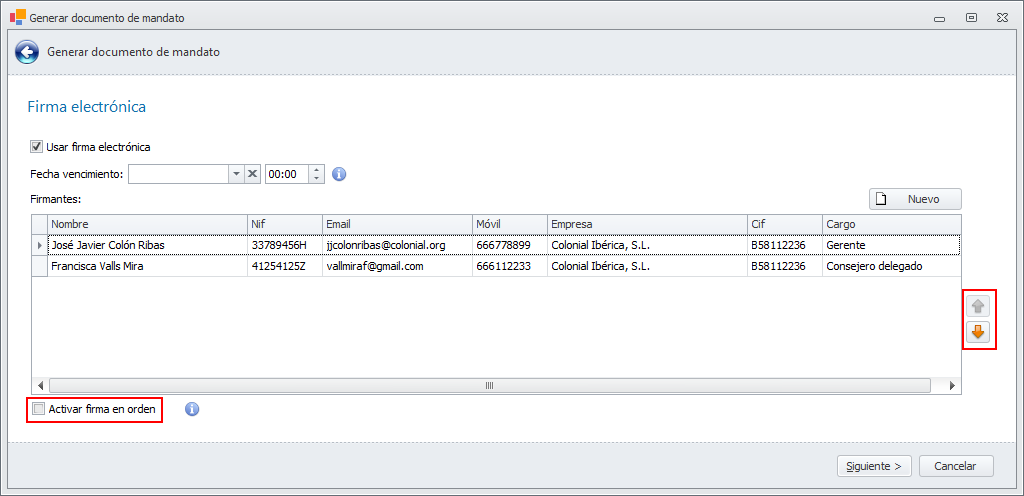Click Nif cell 41254125Z

click(285, 266)
